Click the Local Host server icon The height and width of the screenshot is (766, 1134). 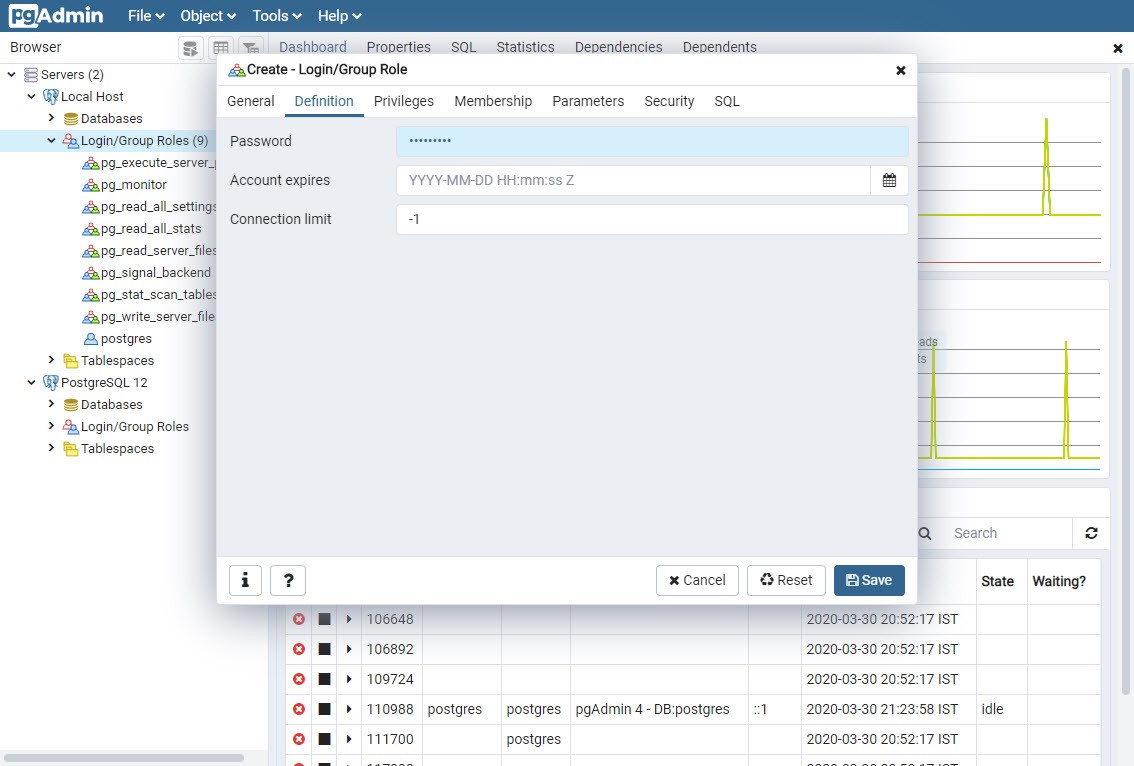[51, 96]
